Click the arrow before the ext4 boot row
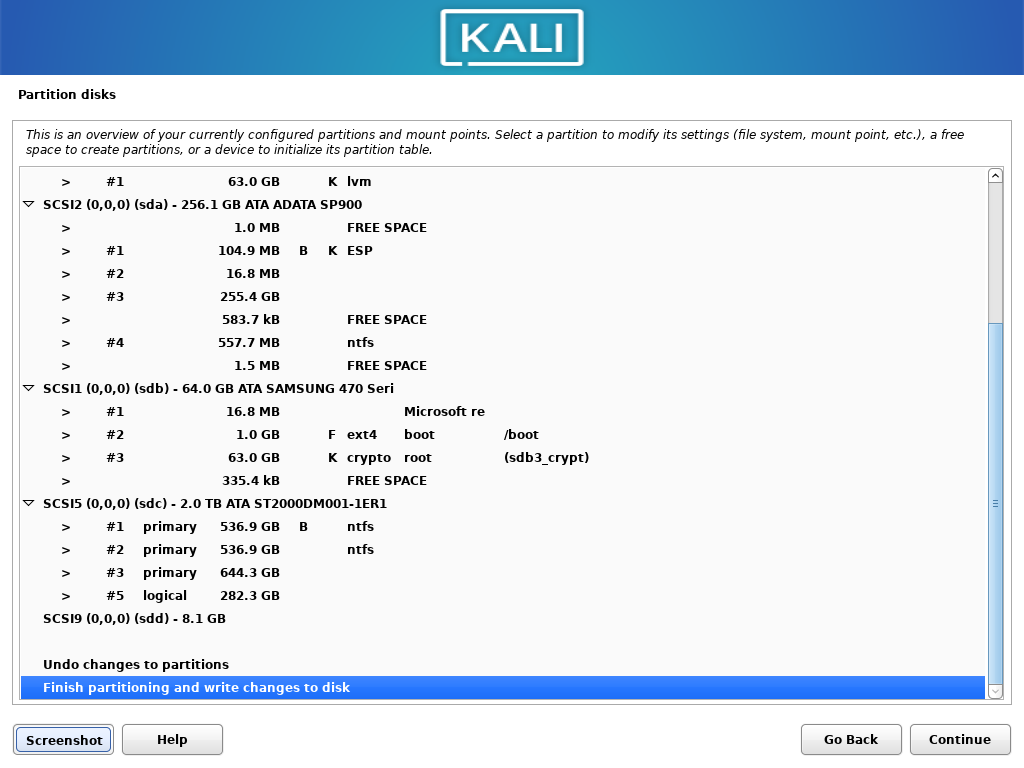Viewport: 1024px width, 768px height. 66,435
